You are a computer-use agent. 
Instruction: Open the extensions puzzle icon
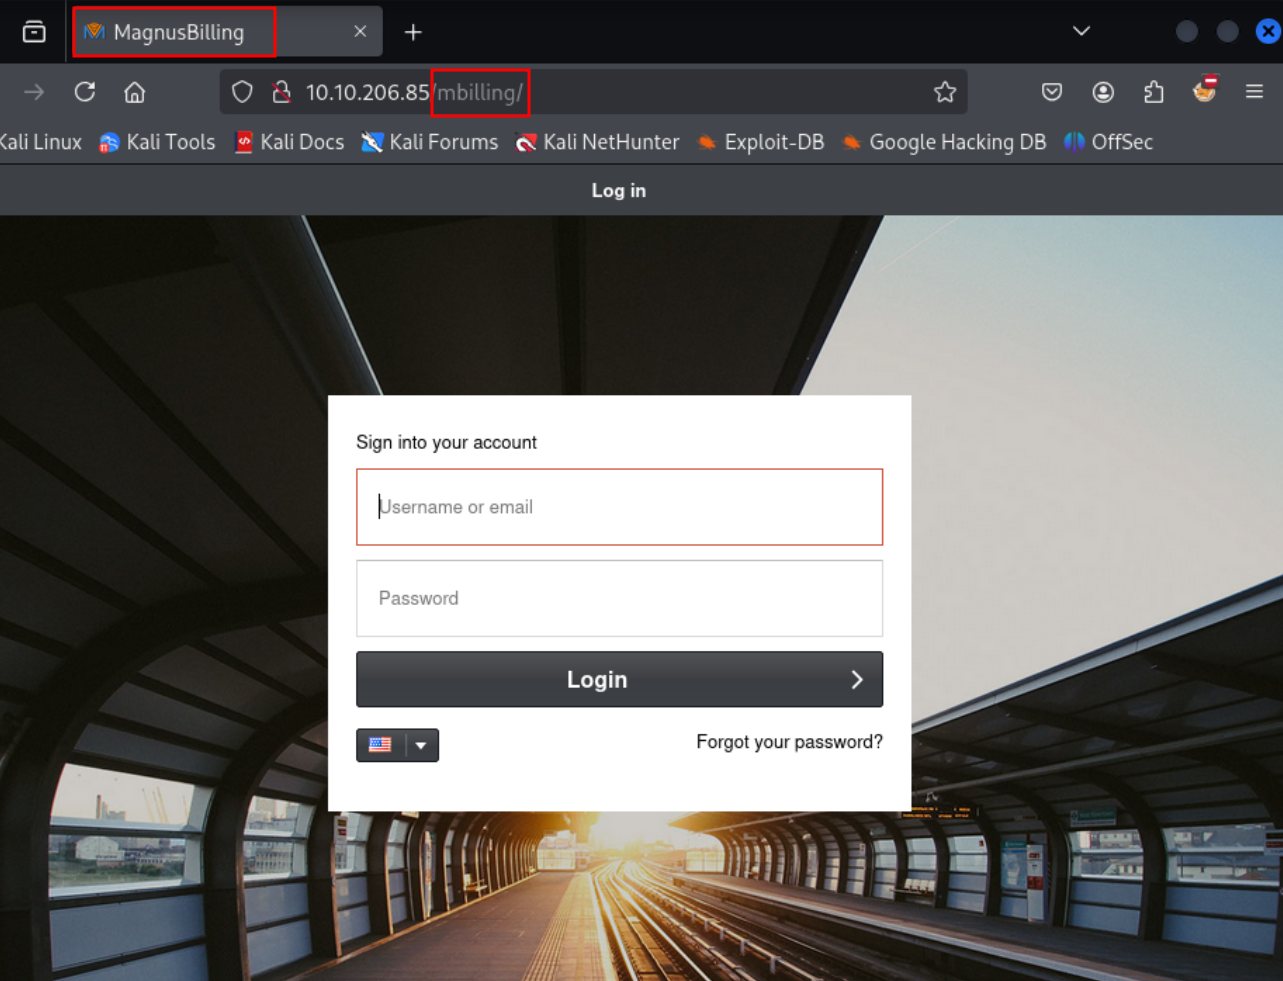pos(1154,92)
